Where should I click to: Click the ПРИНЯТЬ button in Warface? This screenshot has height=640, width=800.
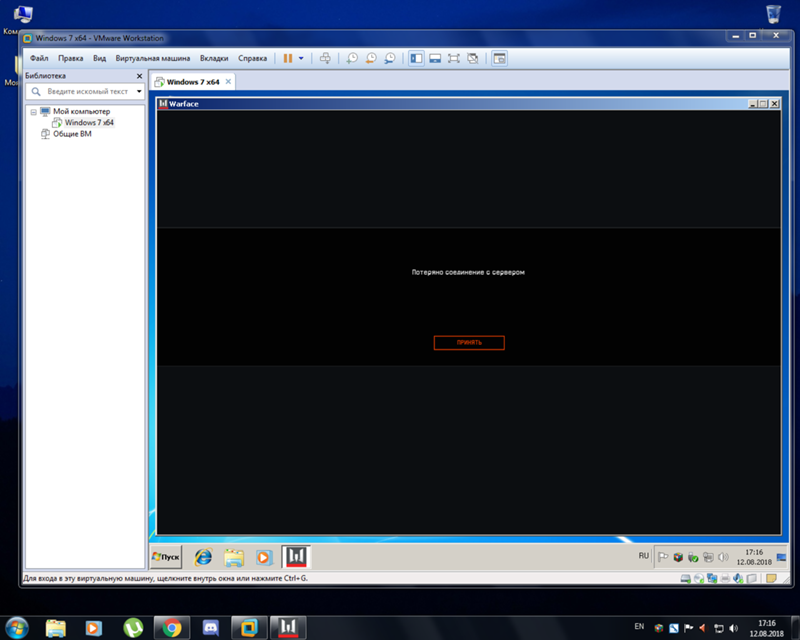coord(469,342)
